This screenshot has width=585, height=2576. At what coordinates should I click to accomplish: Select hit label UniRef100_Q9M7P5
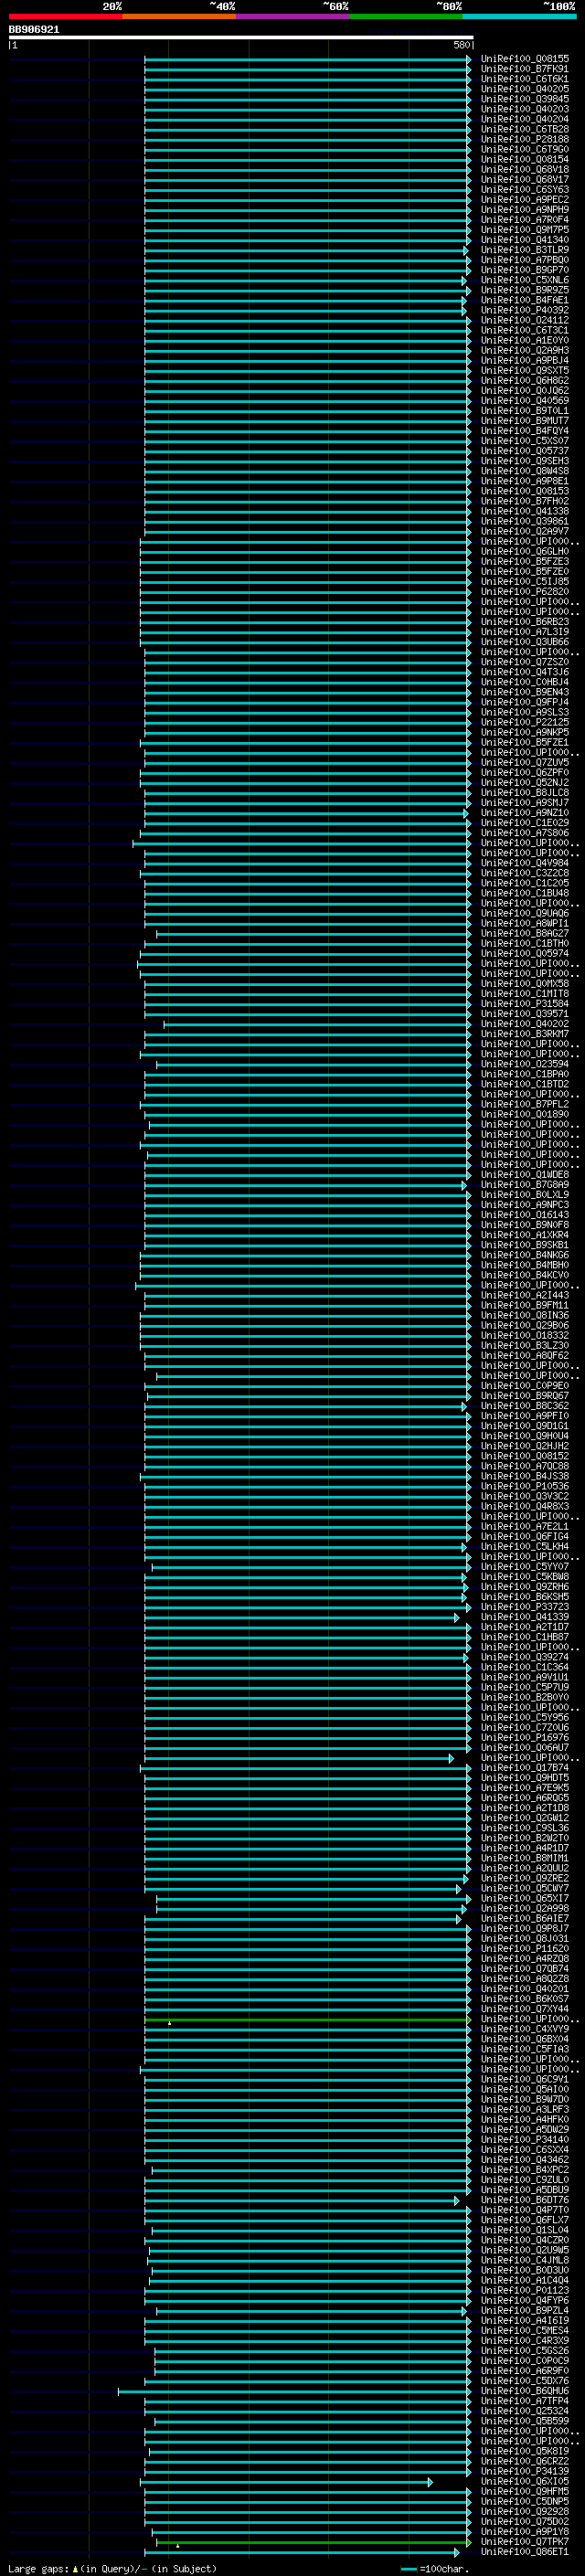(524, 230)
